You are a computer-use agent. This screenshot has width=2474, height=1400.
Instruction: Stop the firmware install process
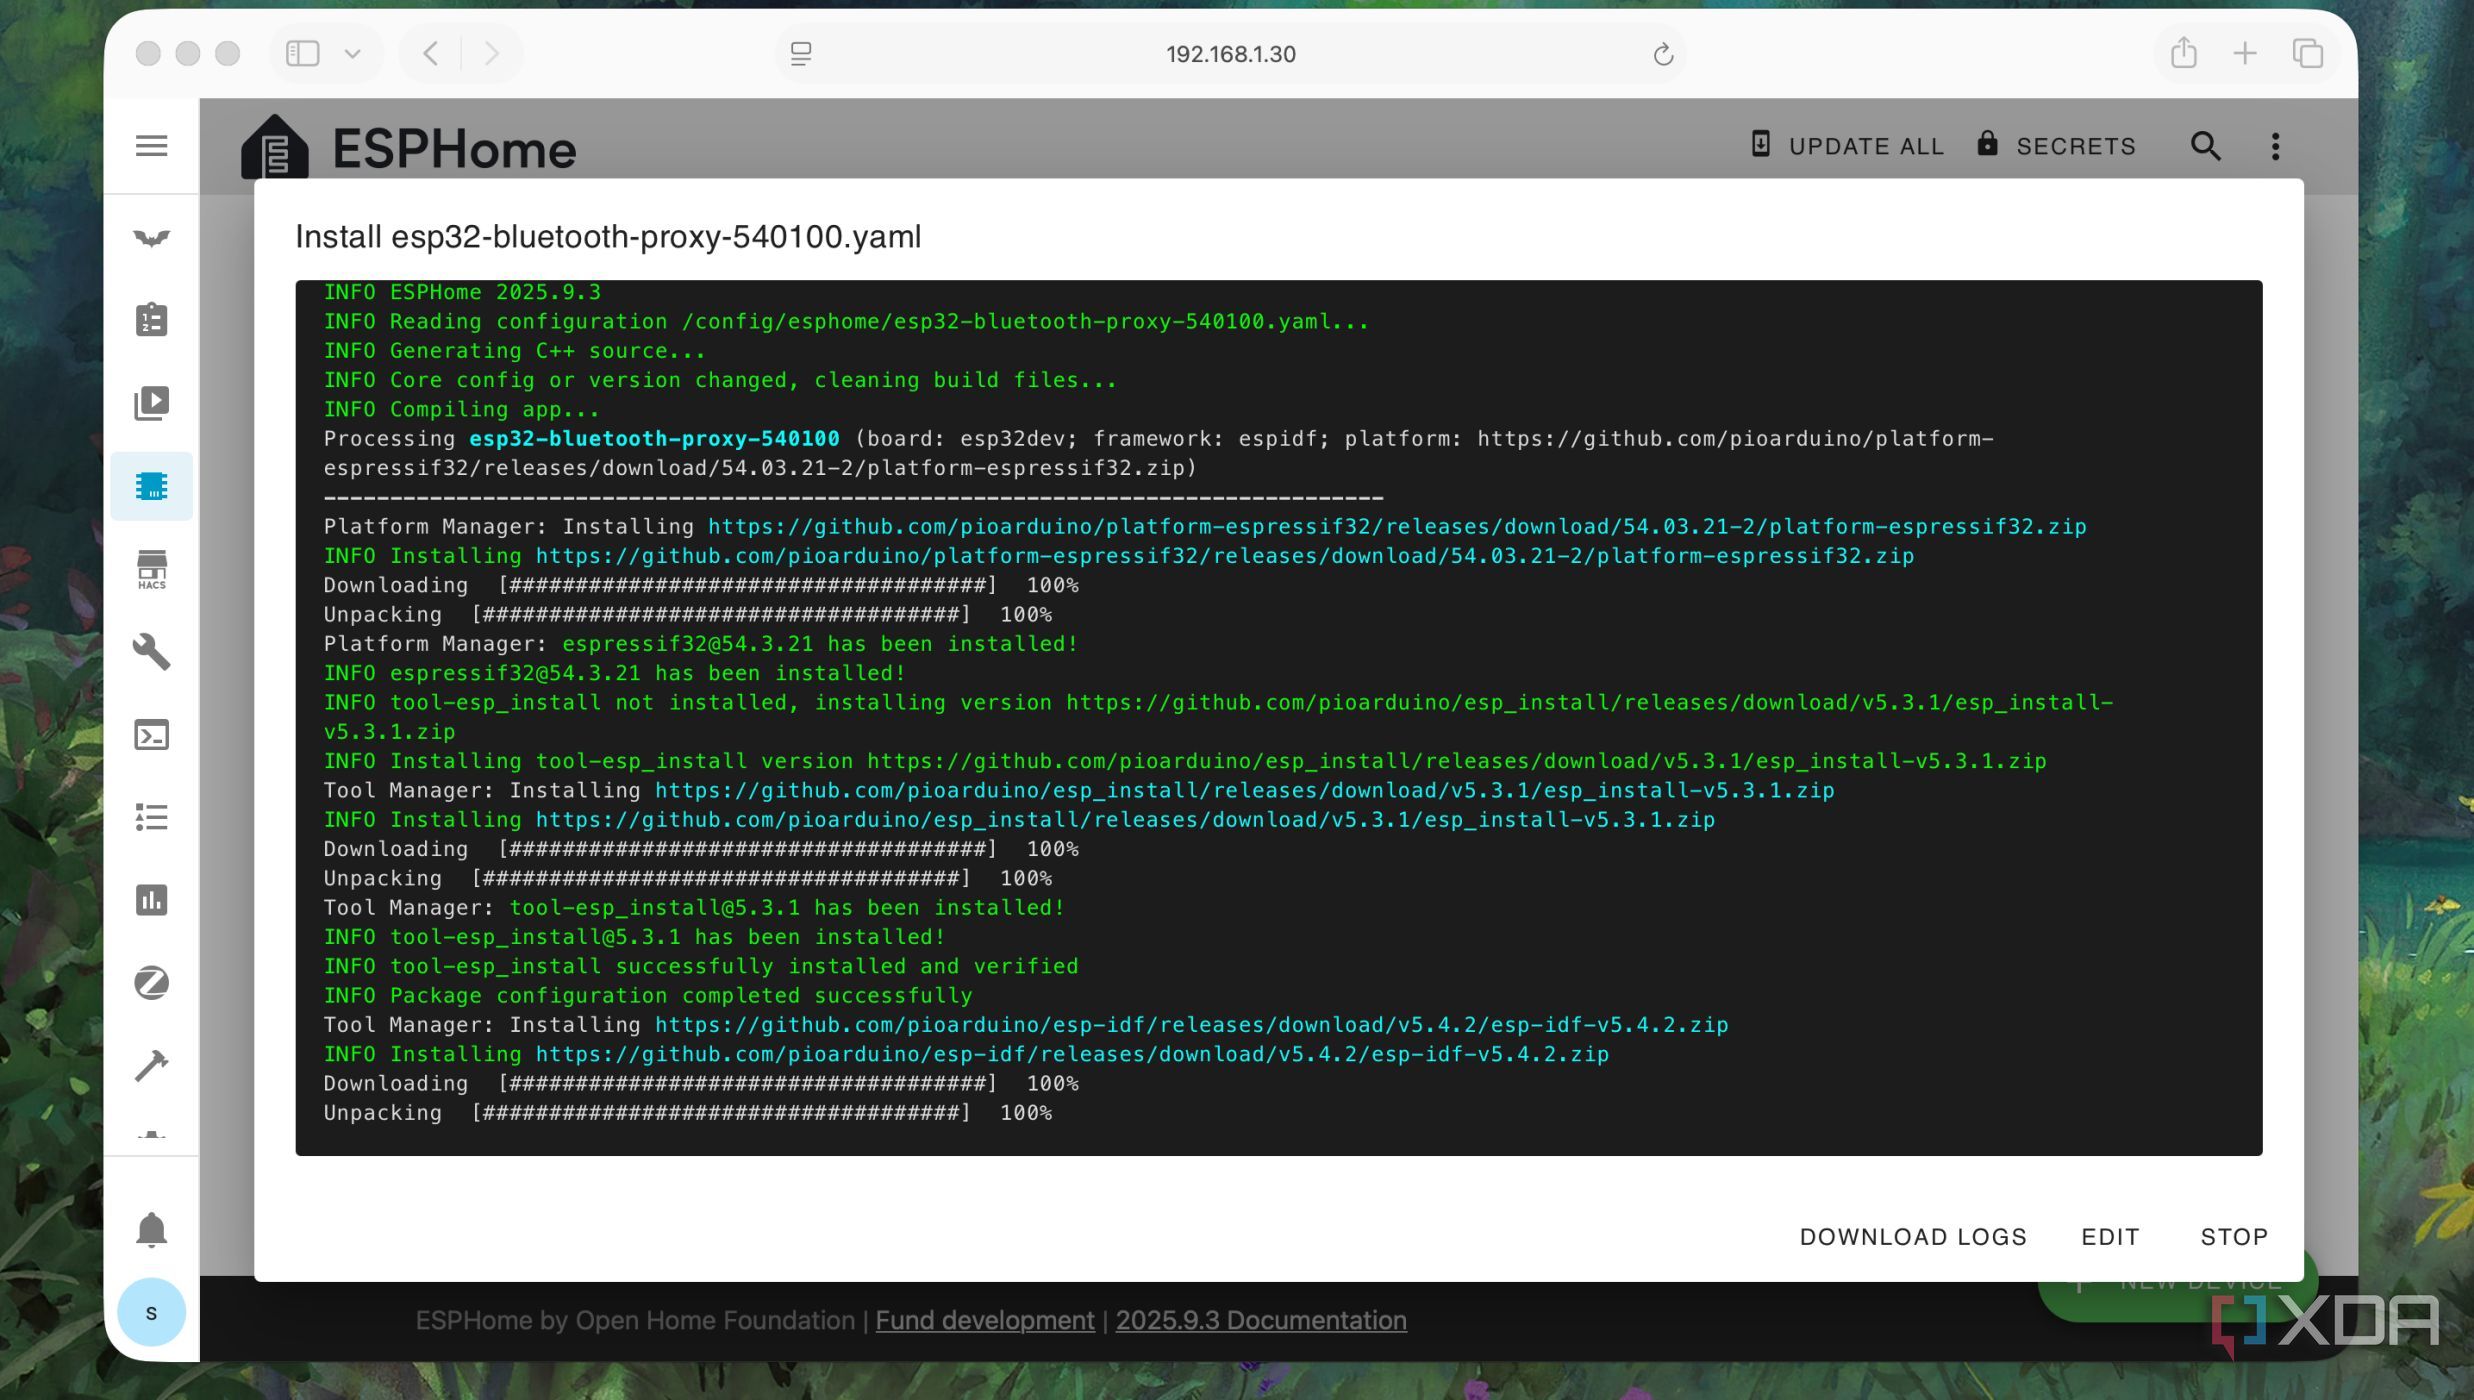click(x=2233, y=1237)
